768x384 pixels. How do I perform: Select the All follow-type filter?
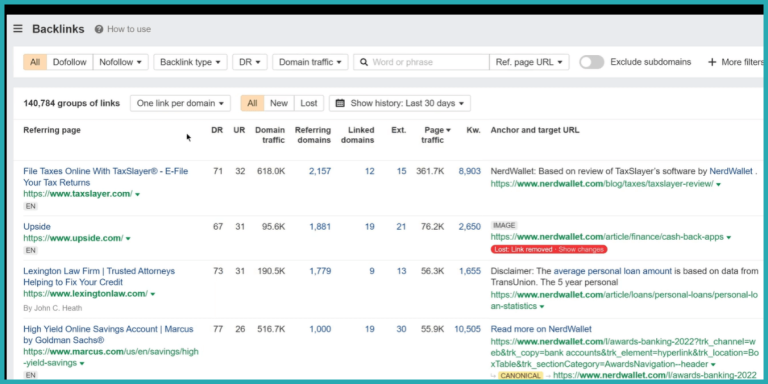(35, 62)
